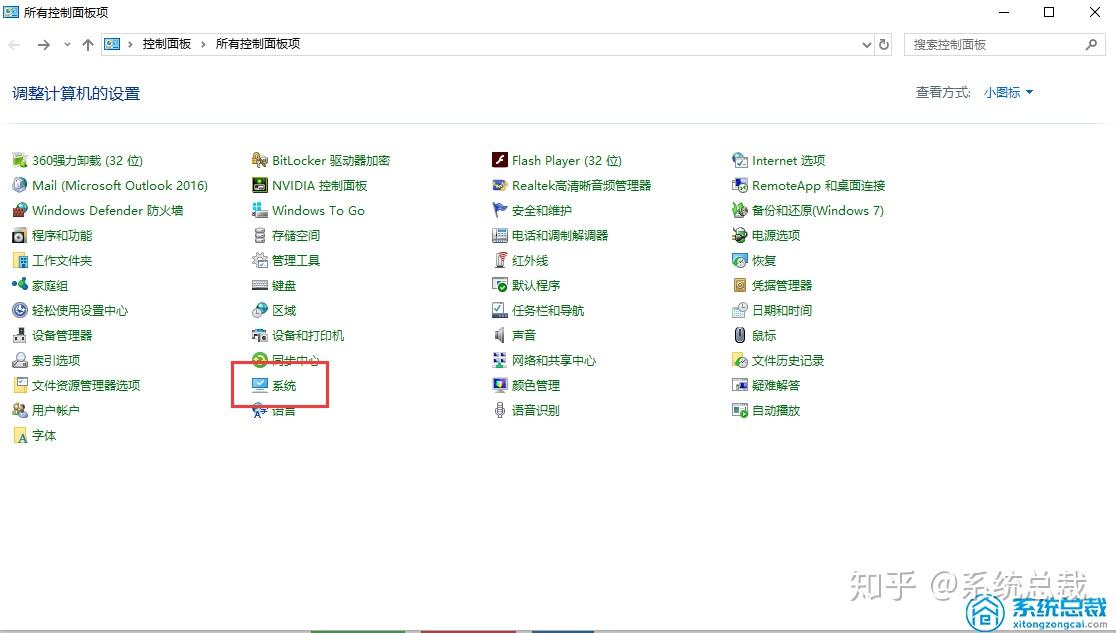This screenshot has height=633, width=1116.
Task: Click the search magnifier icon
Action: (1091, 44)
